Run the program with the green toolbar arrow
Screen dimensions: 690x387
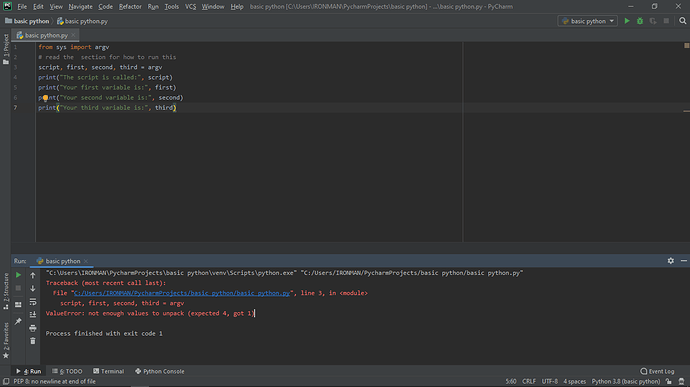[627, 21]
